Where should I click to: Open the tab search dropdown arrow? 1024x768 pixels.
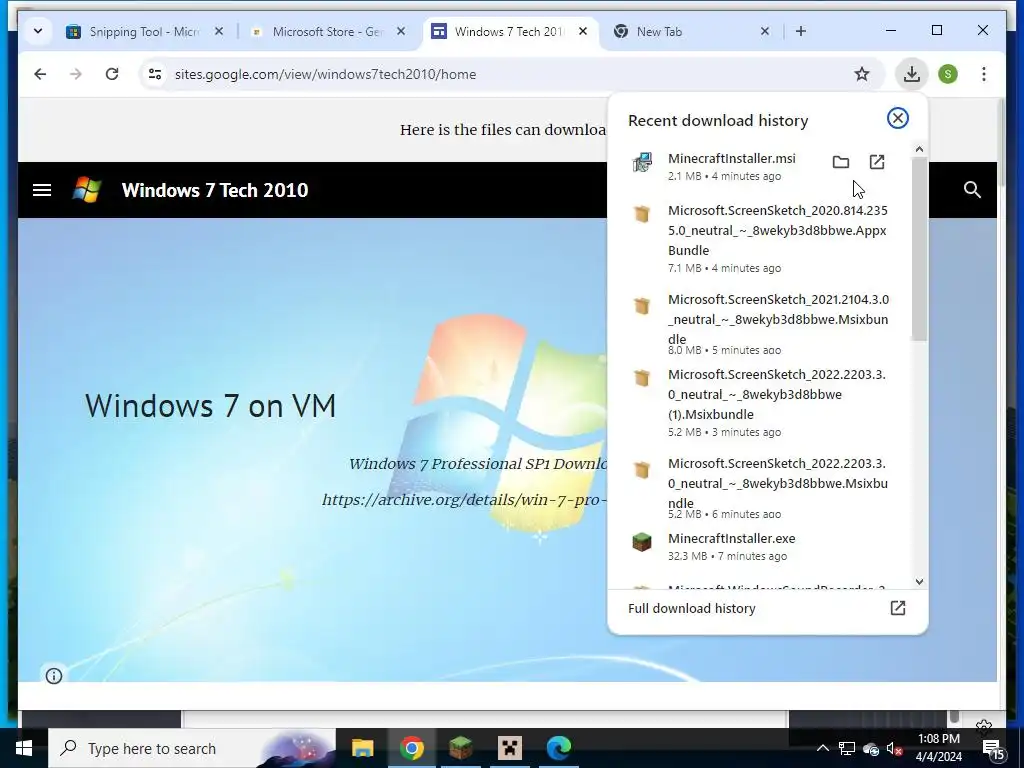(38, 31)
